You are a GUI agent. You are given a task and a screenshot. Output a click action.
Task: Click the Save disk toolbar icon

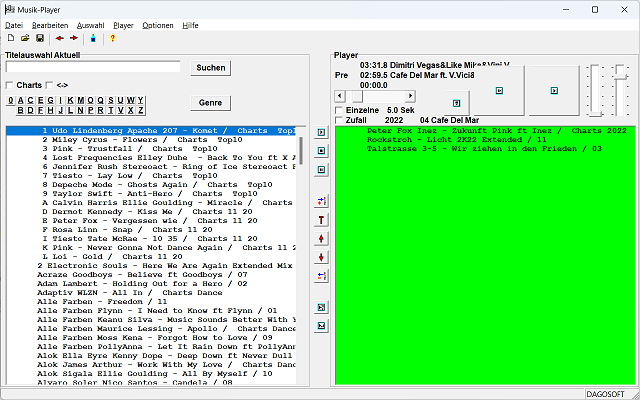pyautogui.click(x=39, y=38)
